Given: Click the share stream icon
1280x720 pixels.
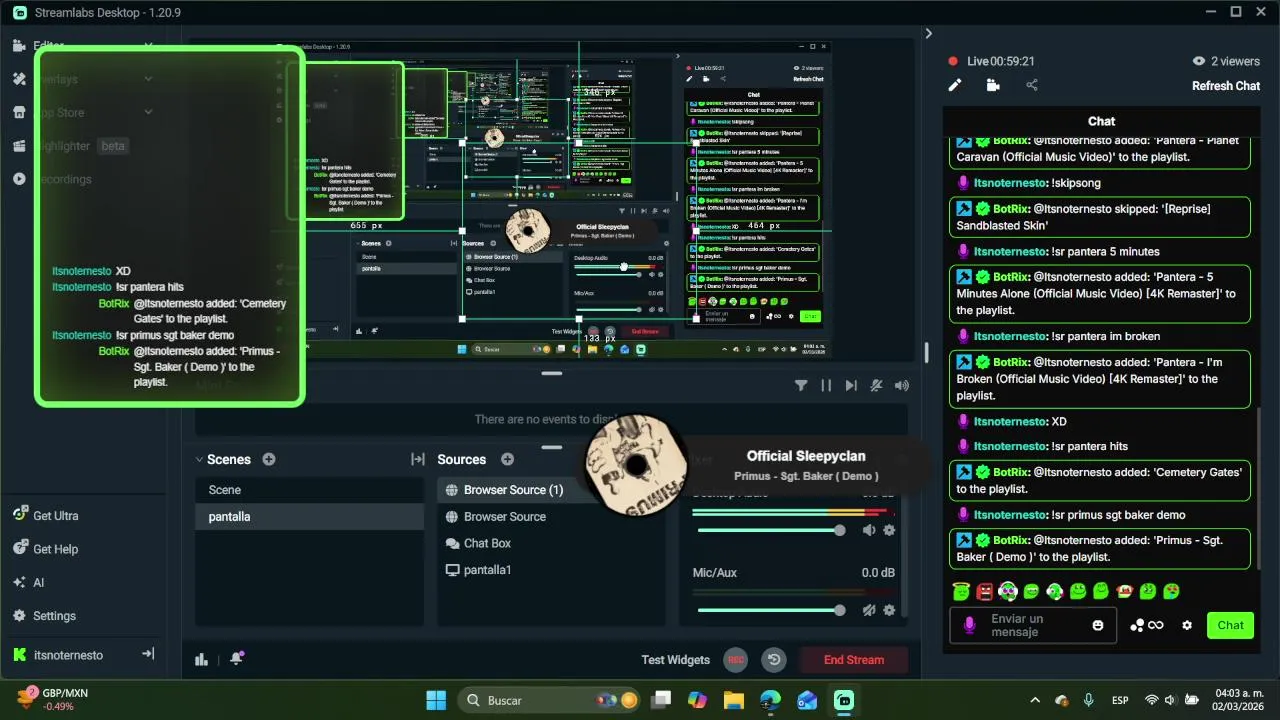Looking at the screenshot, I should coord(1032,86).
